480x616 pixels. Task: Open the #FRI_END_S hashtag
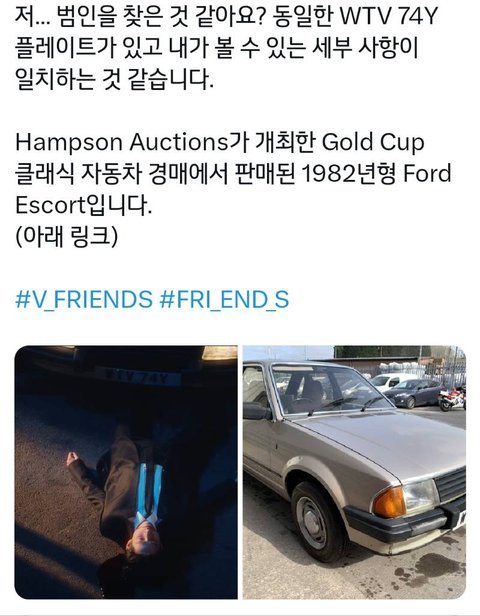point(224,299)
